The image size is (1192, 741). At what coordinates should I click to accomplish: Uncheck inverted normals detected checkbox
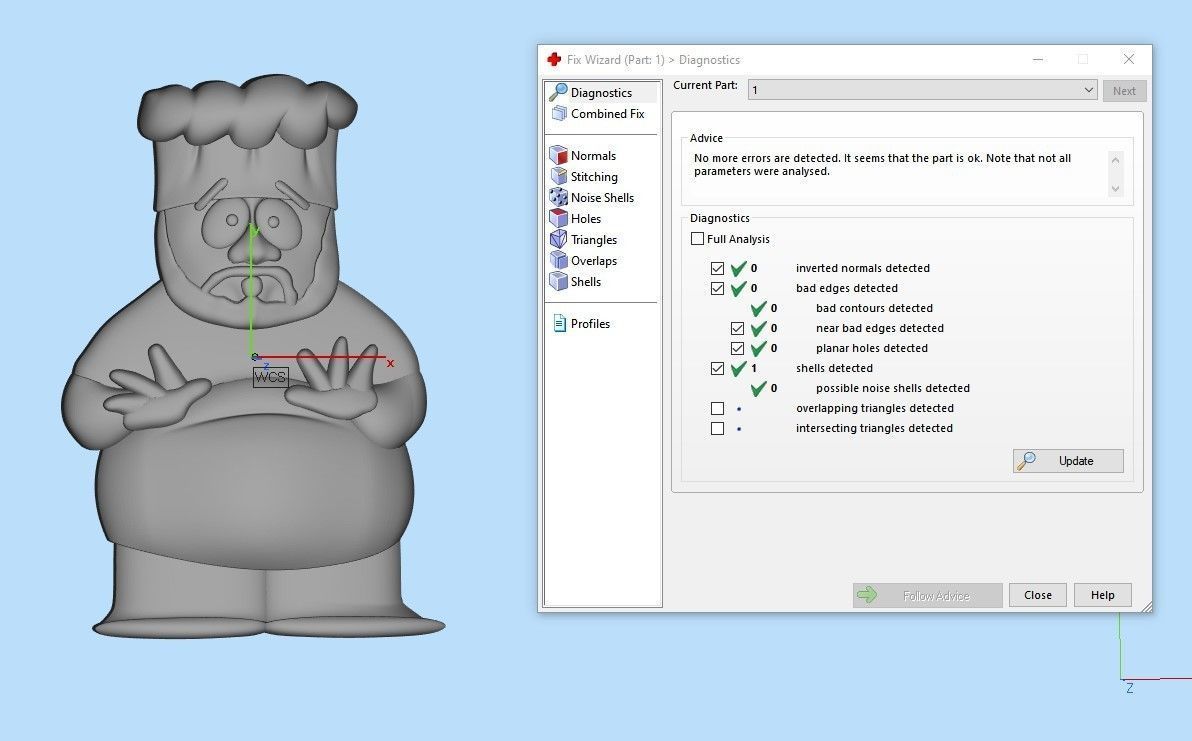[x=717, y=268]
